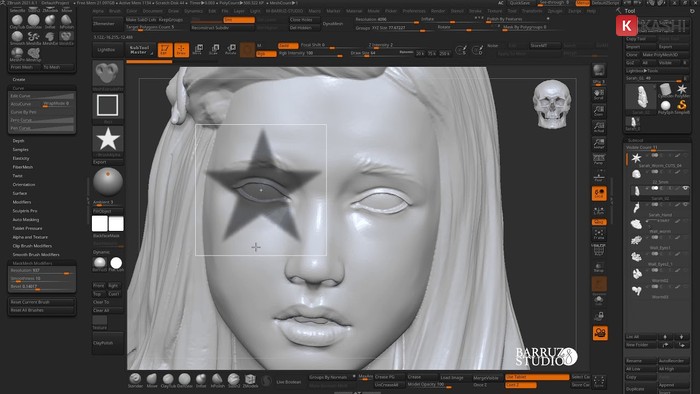
Task: Expand the Samples section in brush palette
Action: (21, 150)
